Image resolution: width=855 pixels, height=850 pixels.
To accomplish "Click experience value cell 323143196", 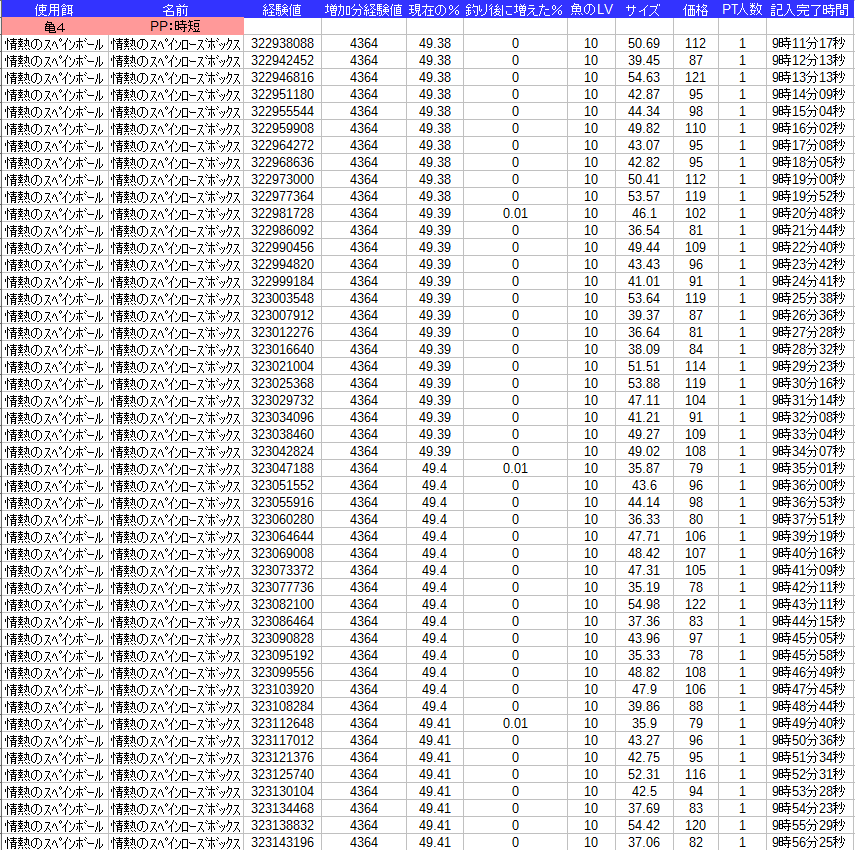I will [282, 842].
